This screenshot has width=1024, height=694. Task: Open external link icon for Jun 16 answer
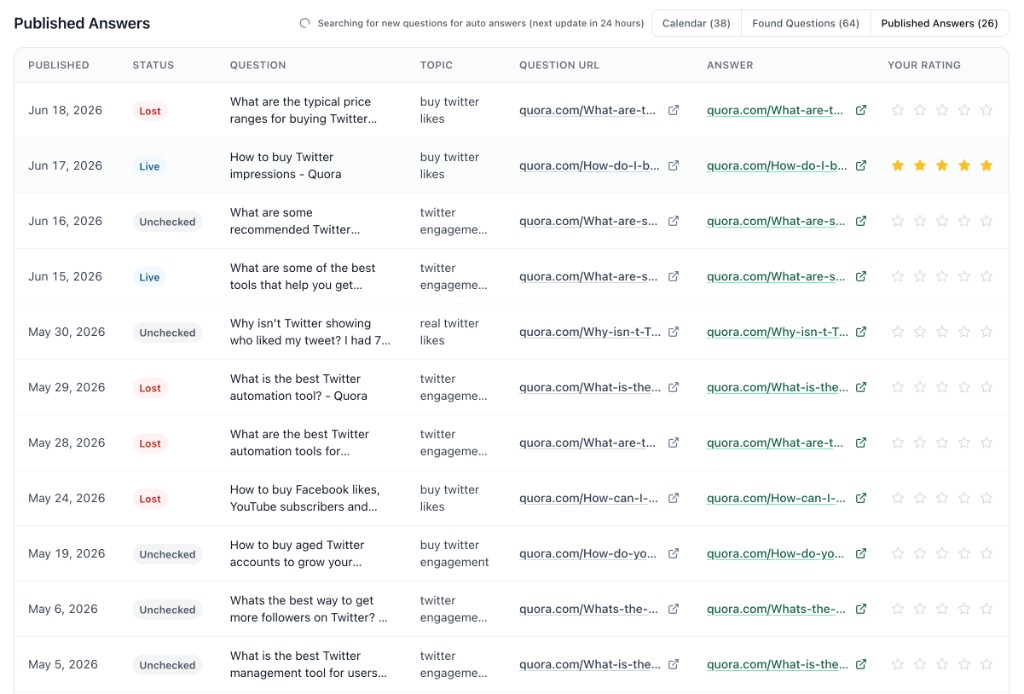(x=861, y=221)
